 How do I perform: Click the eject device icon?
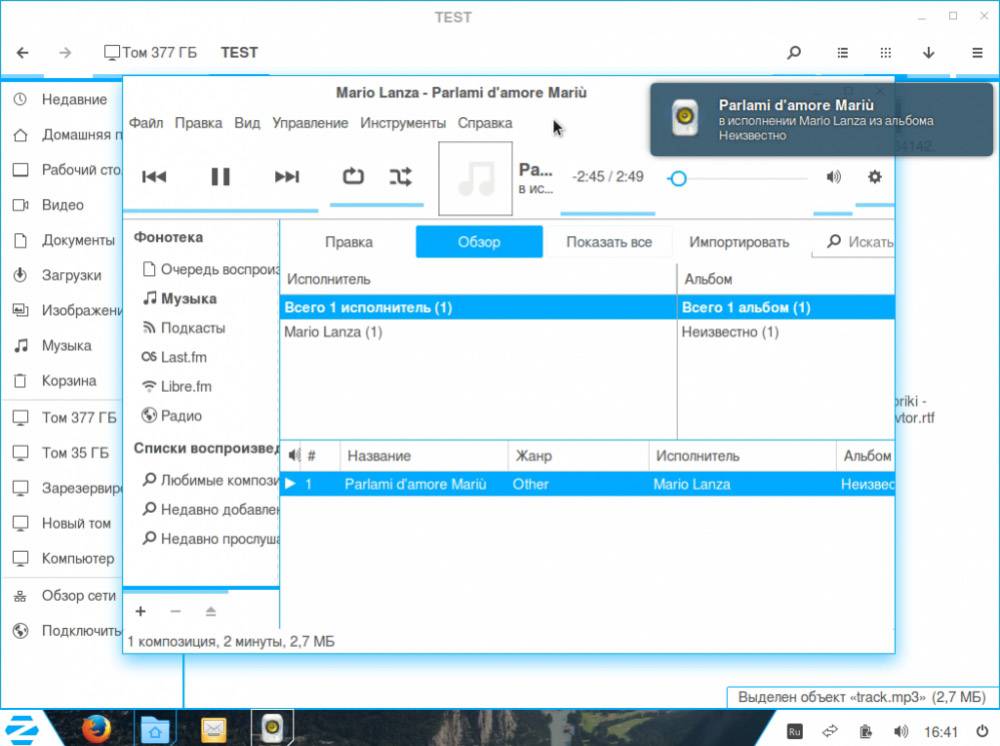(x=210, y=611)
